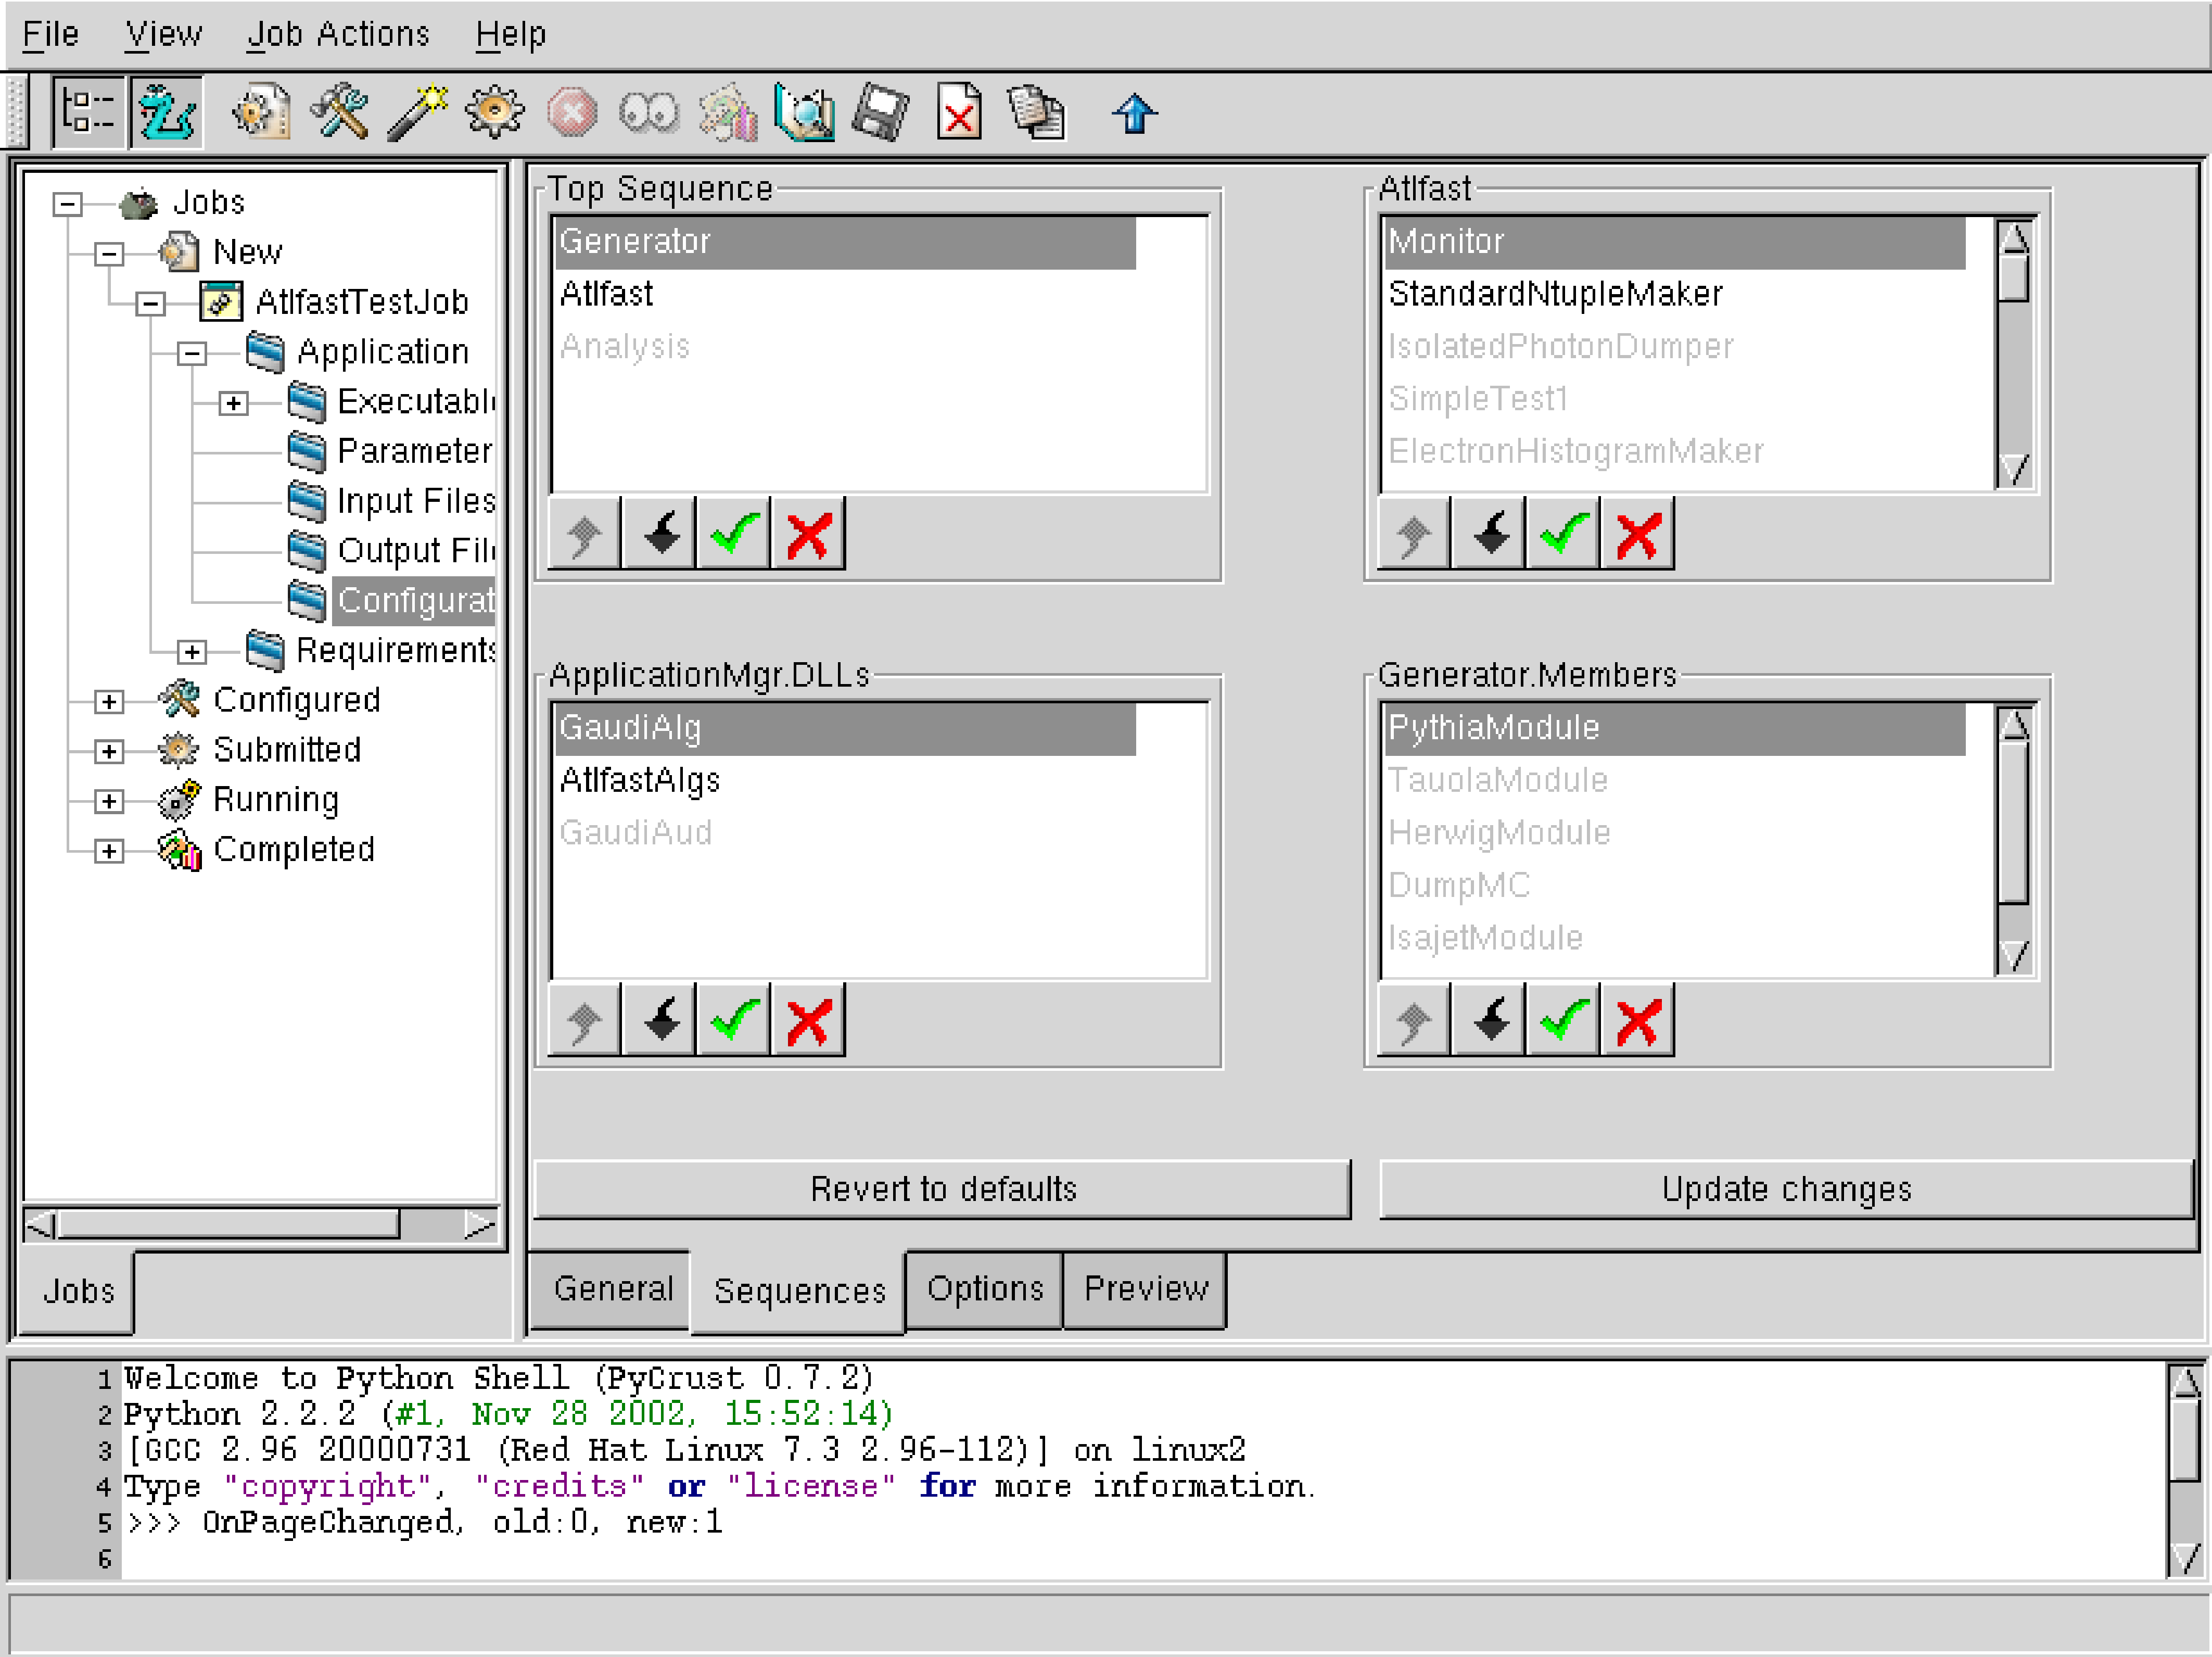Collapse the AtlfastTestJob tree node
Screen dimensions: 2212x1657
(x=150, y=303)
